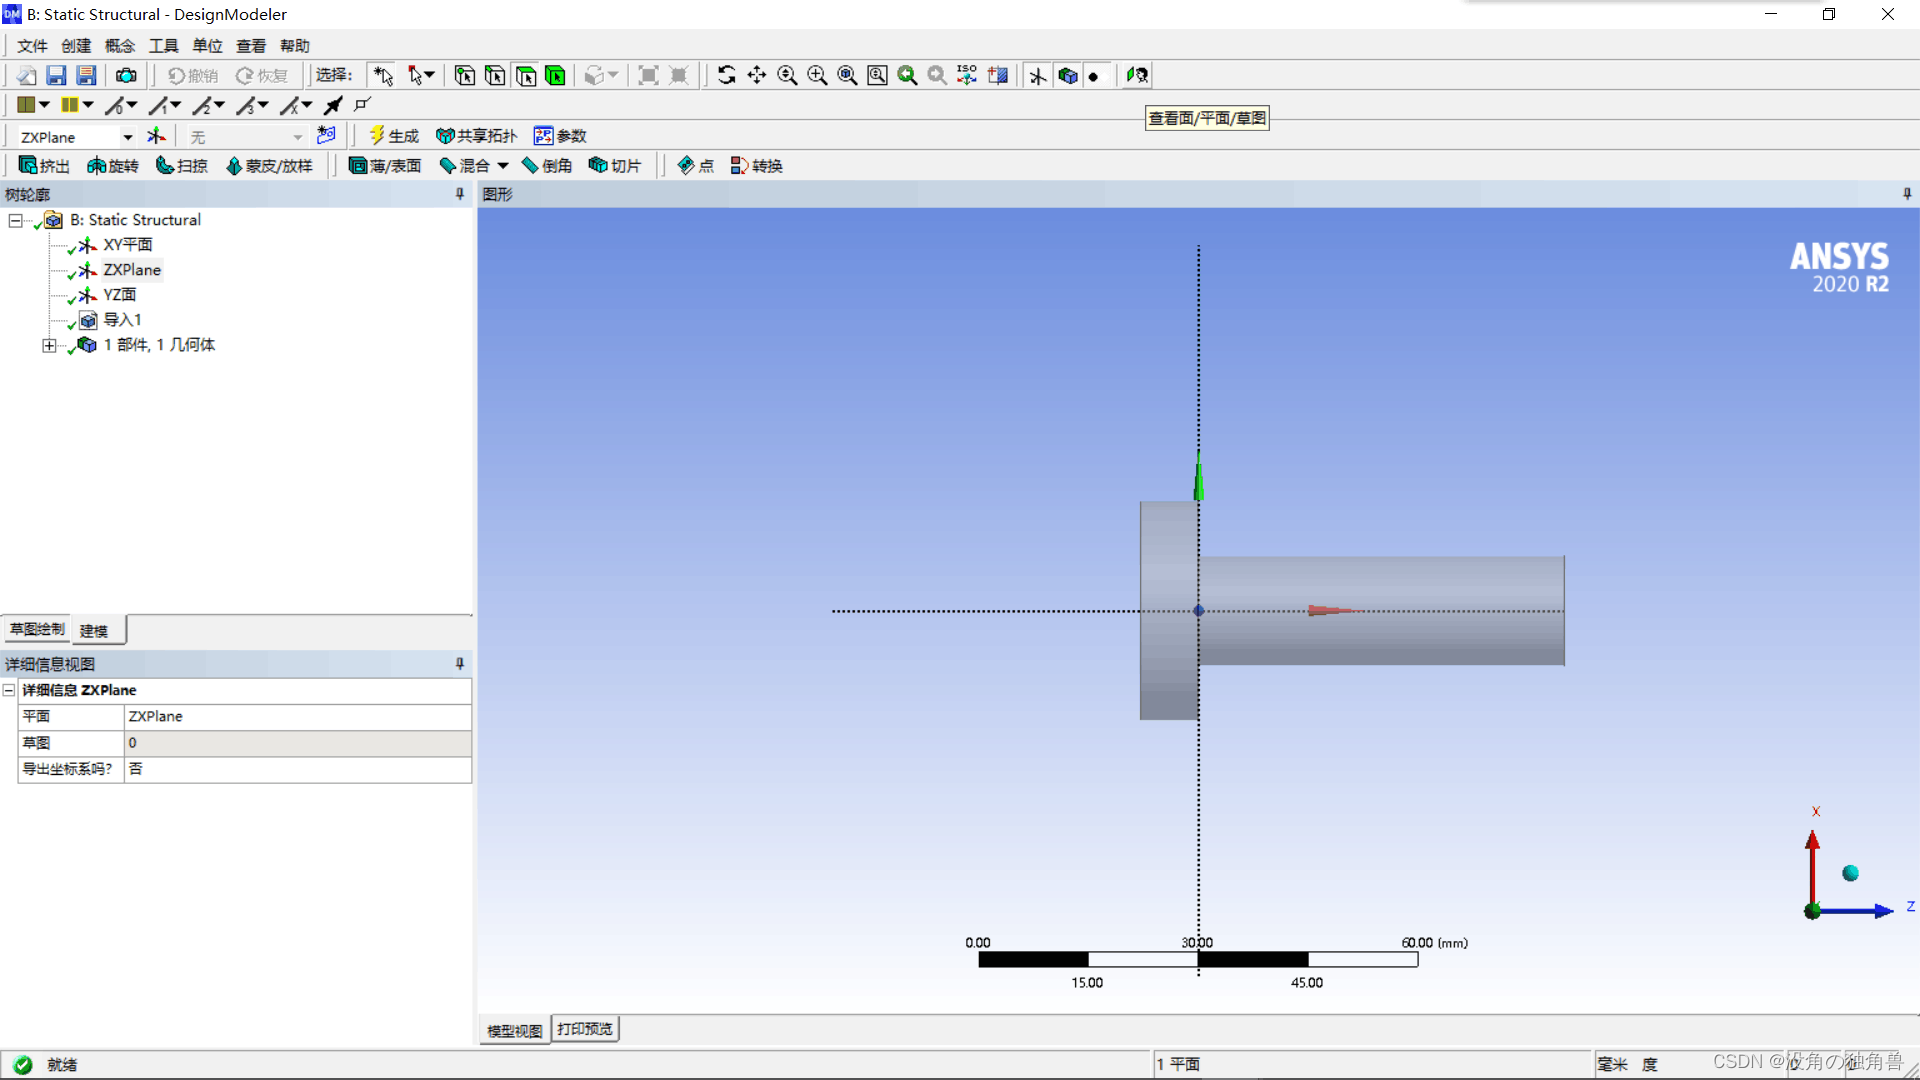Select the Extrude (挤出) tool
The width and height of the screenshot is (1920, 1080).
(x=44, y=166)
